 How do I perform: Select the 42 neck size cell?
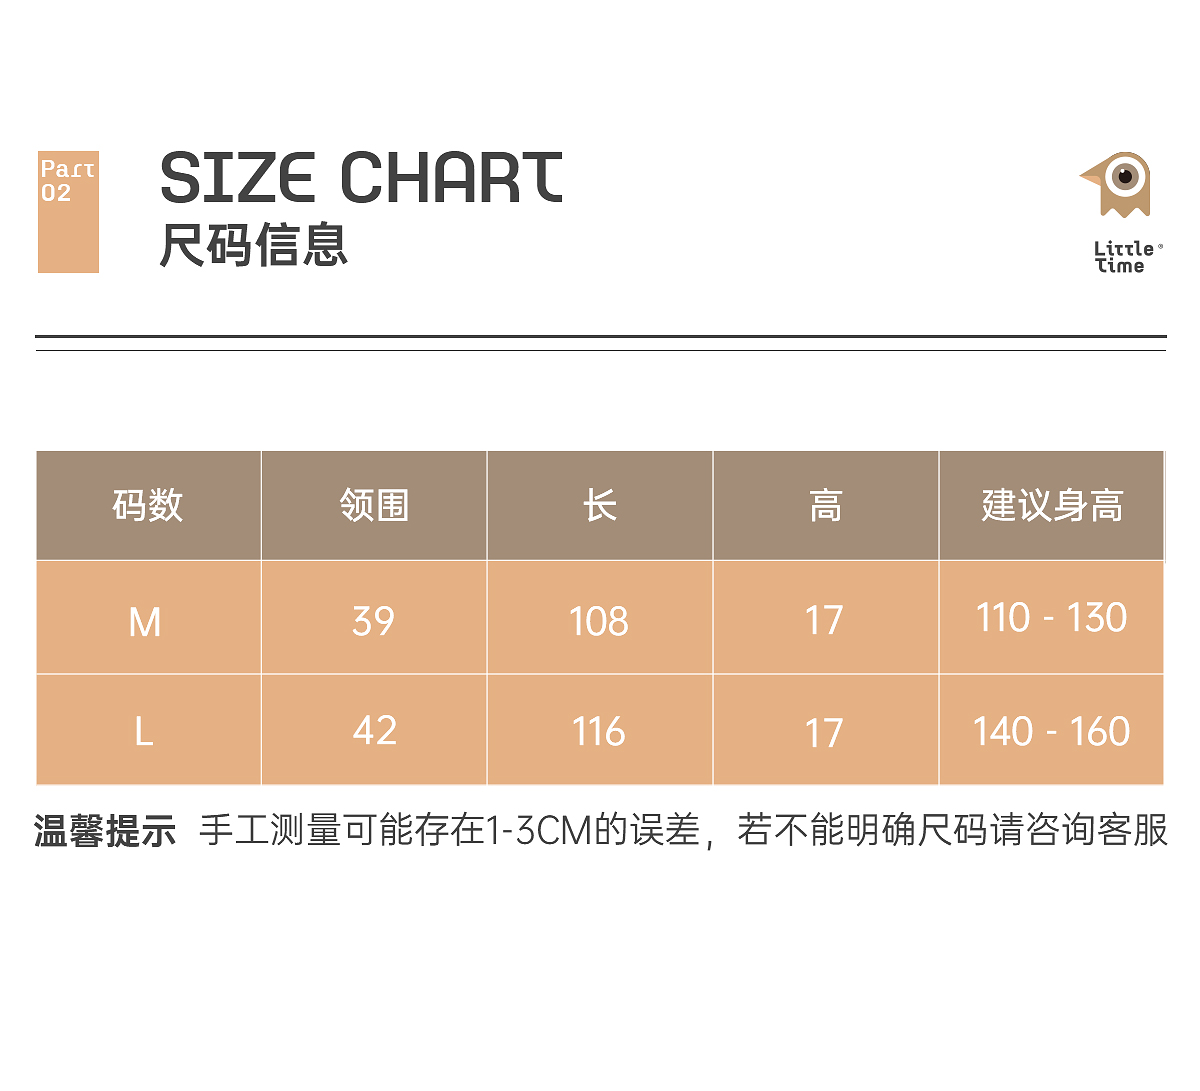pyautogui.click(x=375, y=730)
